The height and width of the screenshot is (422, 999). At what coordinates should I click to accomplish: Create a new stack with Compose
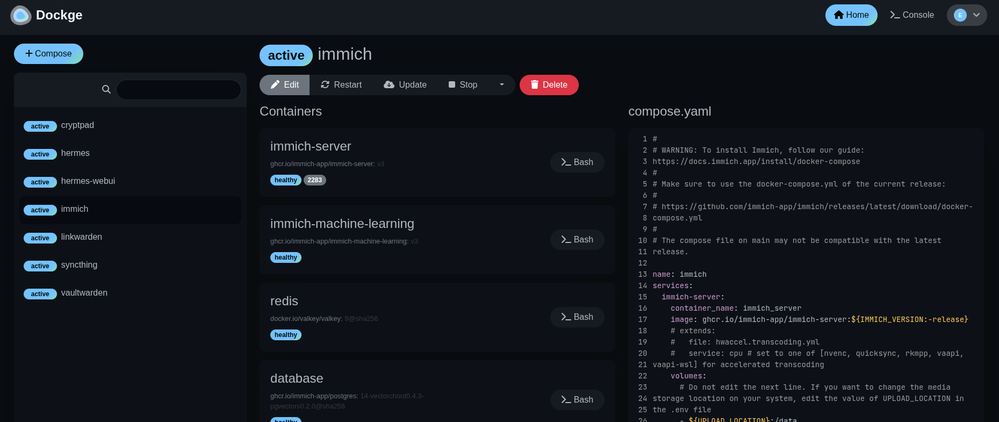point(48,54)
